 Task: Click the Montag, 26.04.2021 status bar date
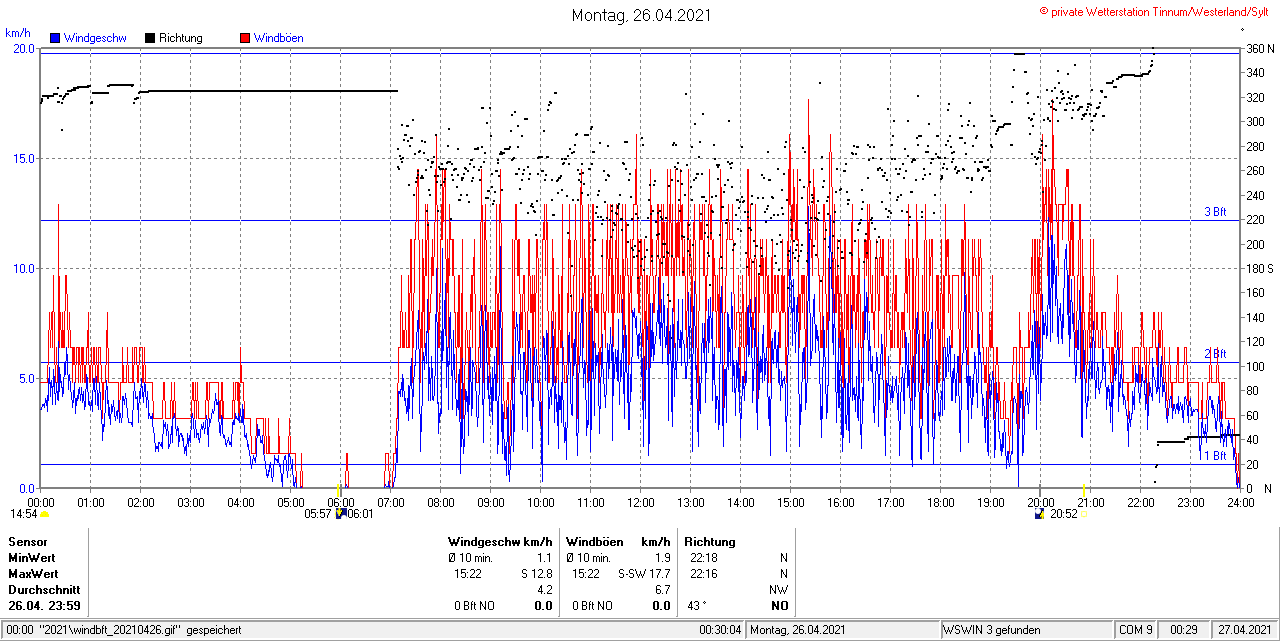coord(799,630)
